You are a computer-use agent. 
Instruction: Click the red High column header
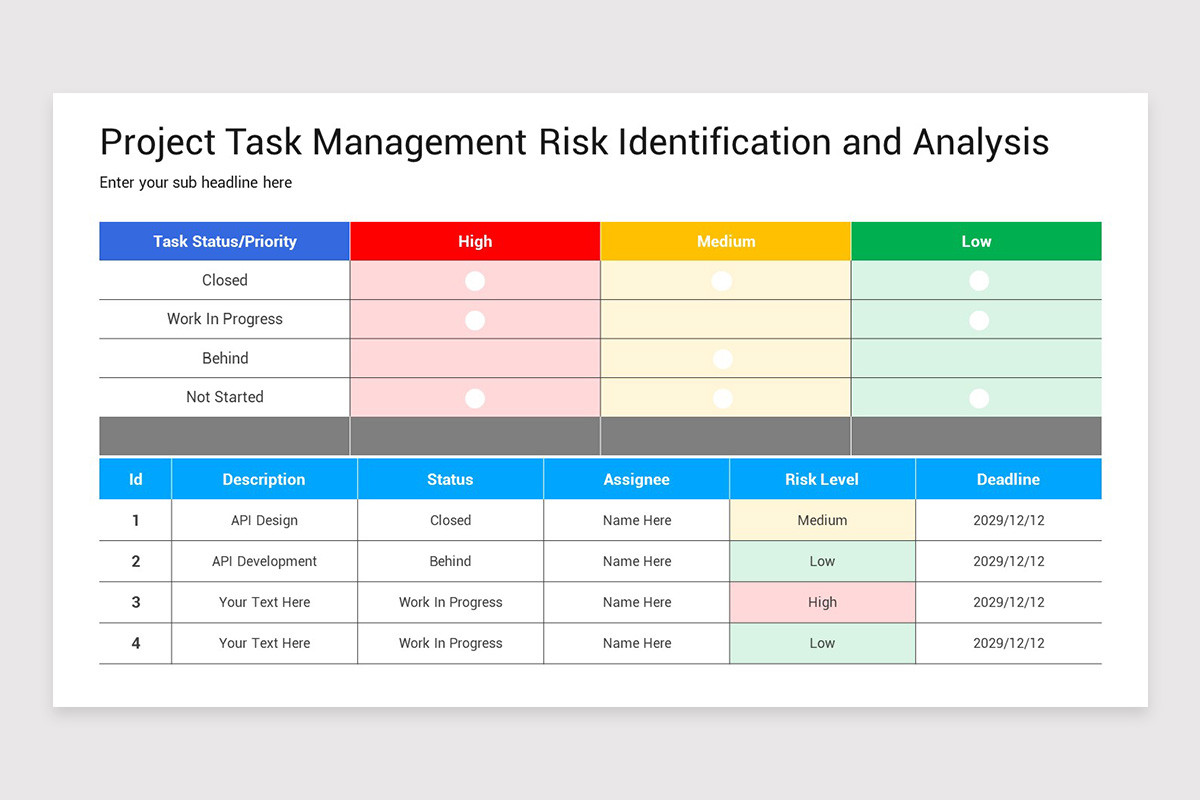pos(474,241)
